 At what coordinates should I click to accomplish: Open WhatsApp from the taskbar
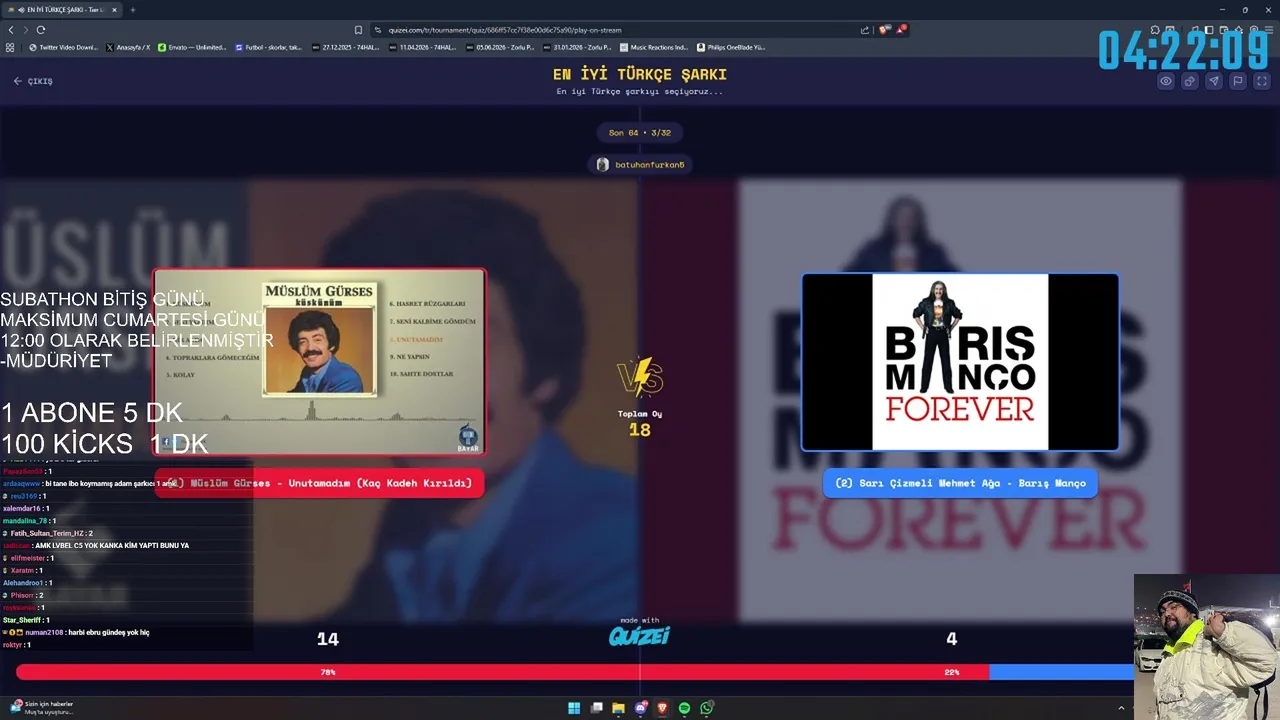coord(706,708)
